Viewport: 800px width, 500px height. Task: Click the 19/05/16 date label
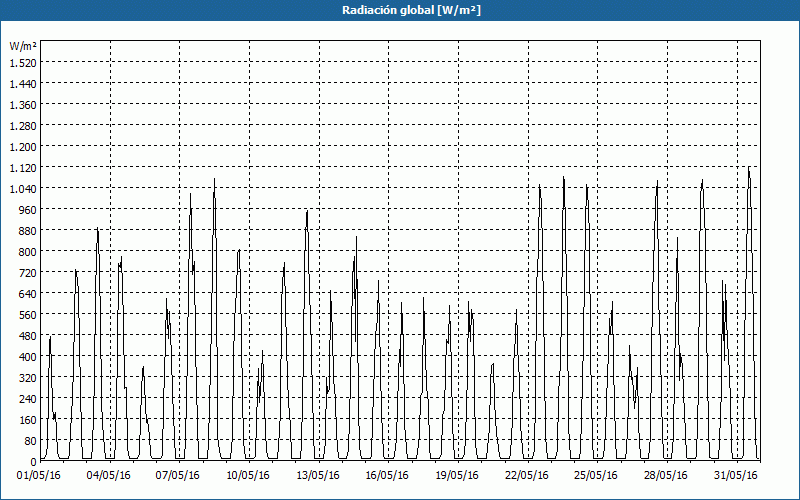(x=457, y=475)
